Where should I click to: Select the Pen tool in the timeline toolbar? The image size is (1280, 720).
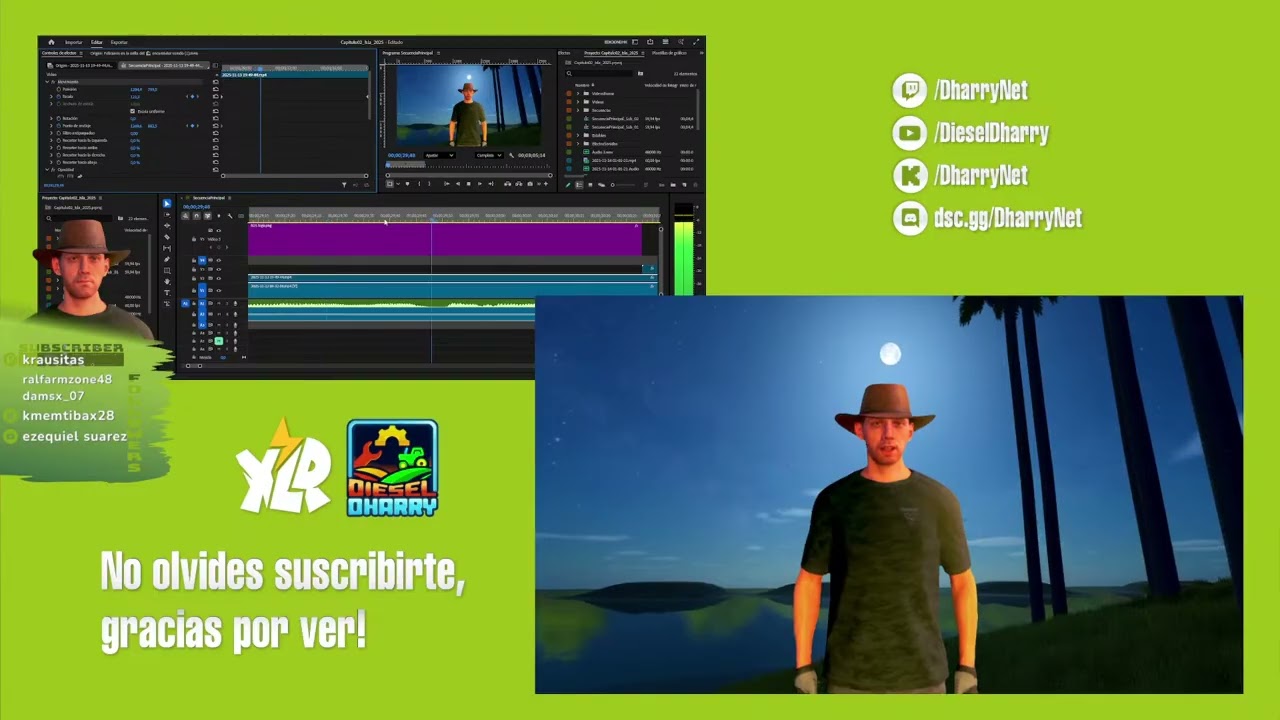point(167,259)
